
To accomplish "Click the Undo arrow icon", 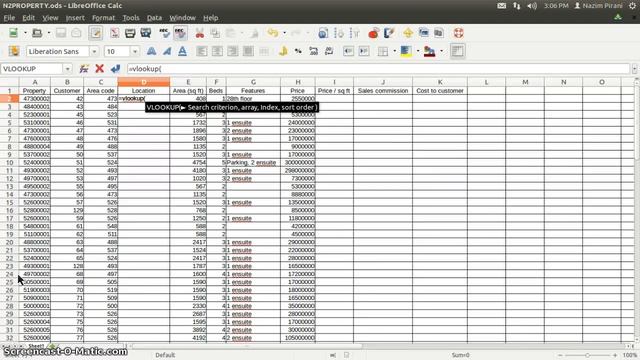I will click(273, 33).
